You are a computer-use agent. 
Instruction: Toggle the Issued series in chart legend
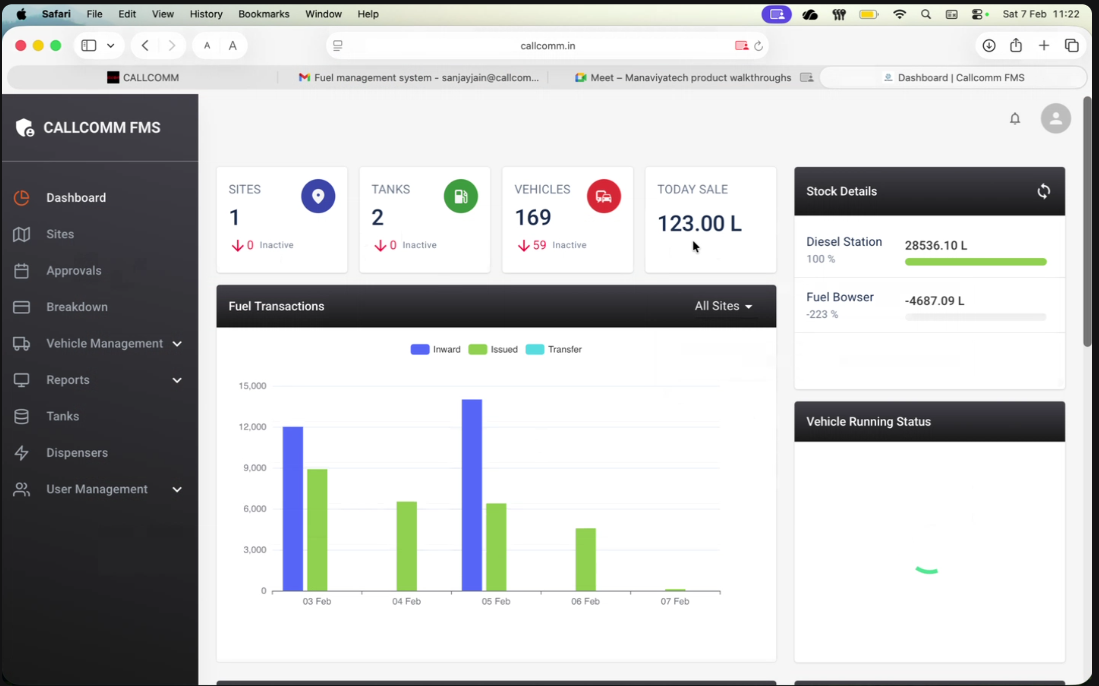click(x=490, y=349)
